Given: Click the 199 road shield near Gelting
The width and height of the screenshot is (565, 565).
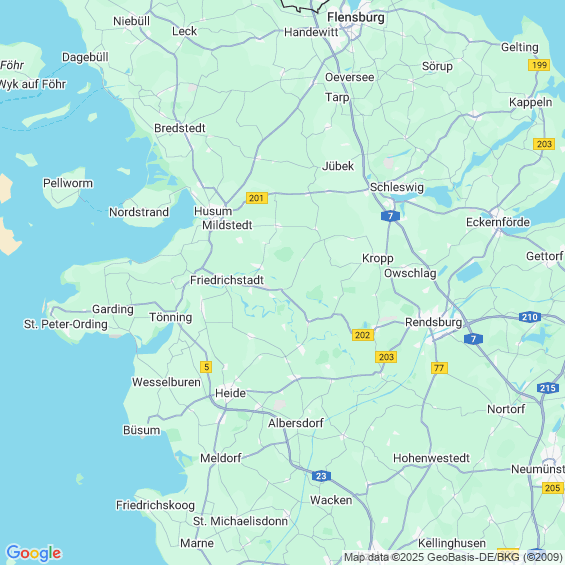Looking at the screenshot, I should click(539, 65).
